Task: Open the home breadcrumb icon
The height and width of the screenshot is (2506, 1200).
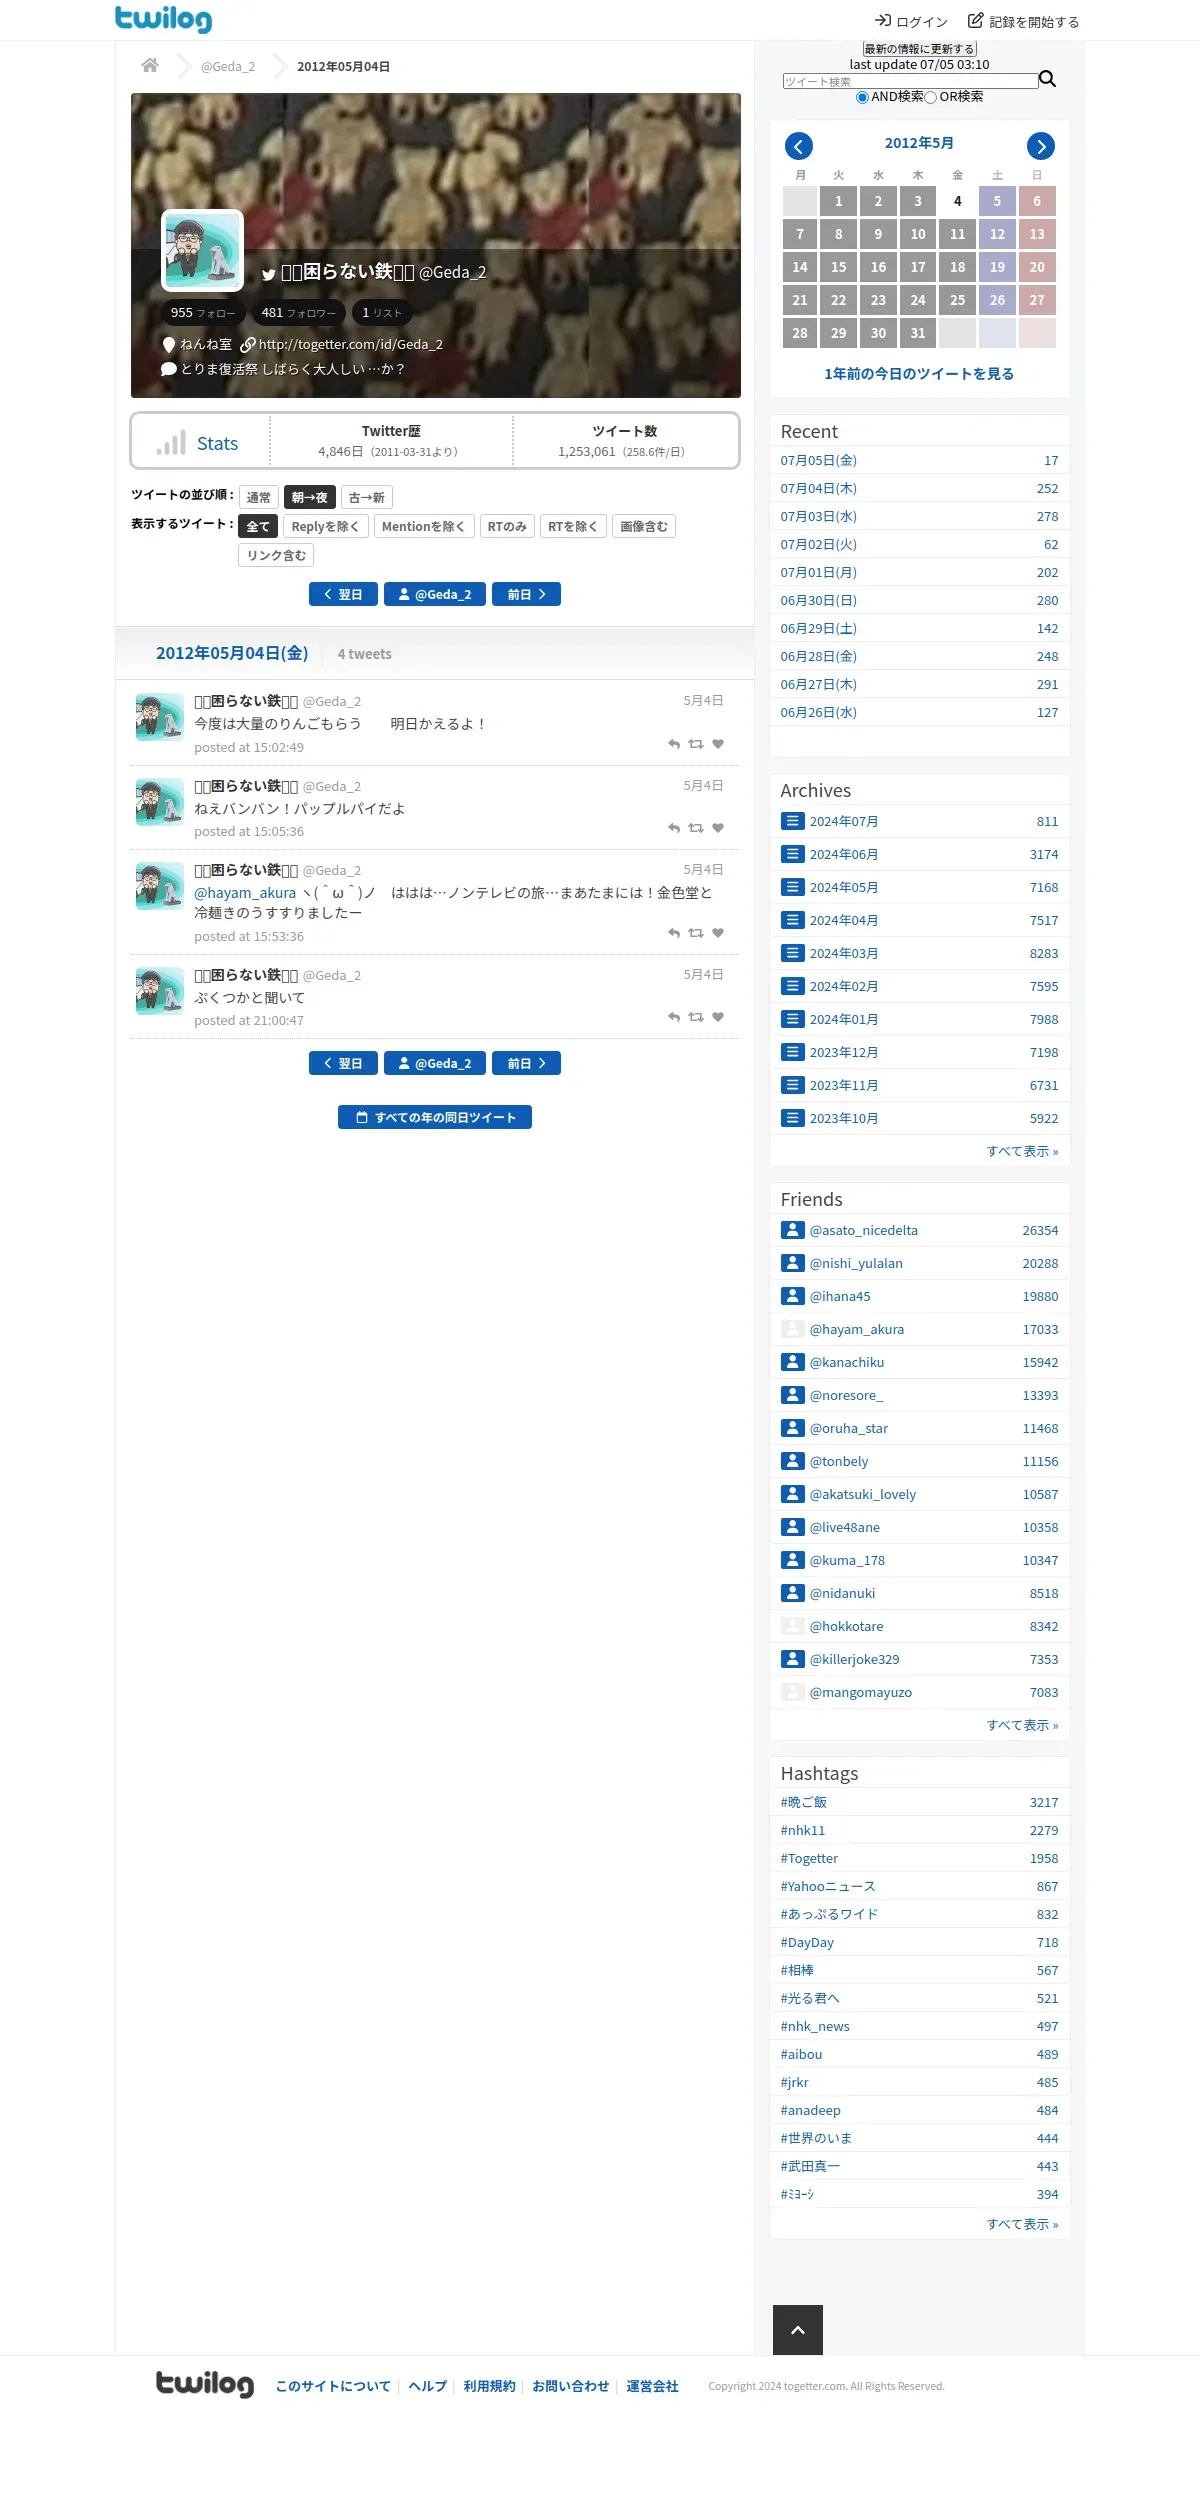Action: [150, 66]
